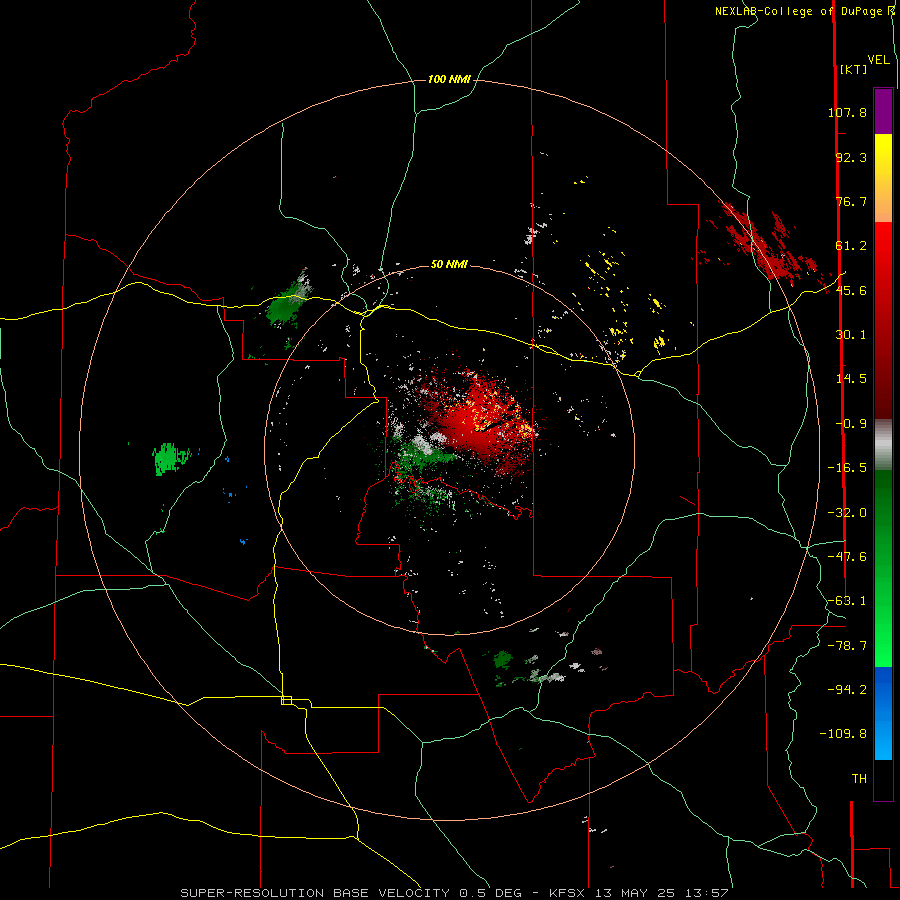Click the -32.0 scale value
Screen dimensions: 900x900
click(847, 513)
